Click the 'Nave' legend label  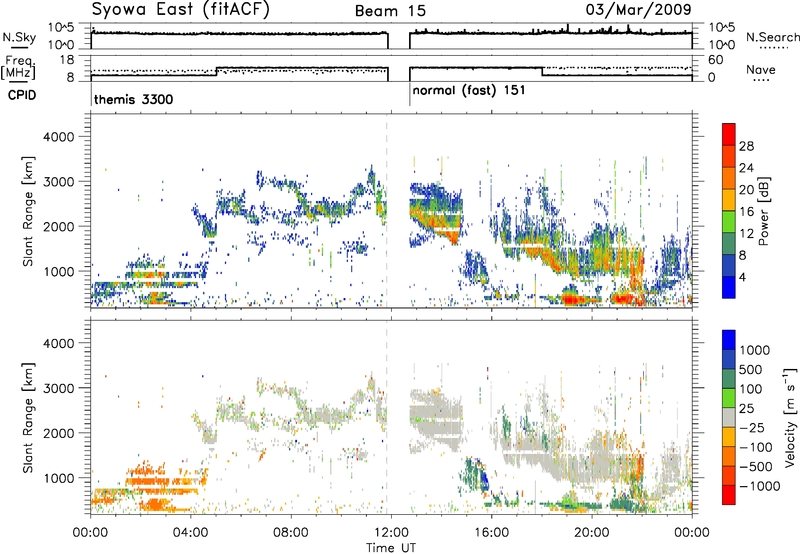(761, 69)
